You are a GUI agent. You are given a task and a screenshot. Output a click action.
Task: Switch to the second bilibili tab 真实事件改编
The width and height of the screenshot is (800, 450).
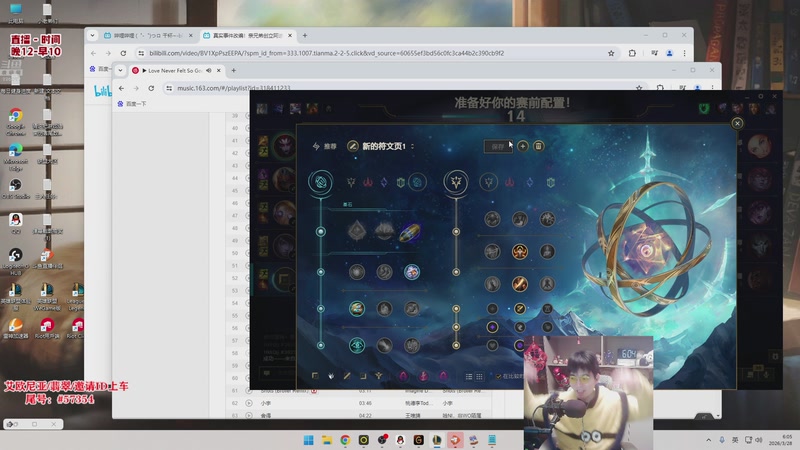coord(247,35)
